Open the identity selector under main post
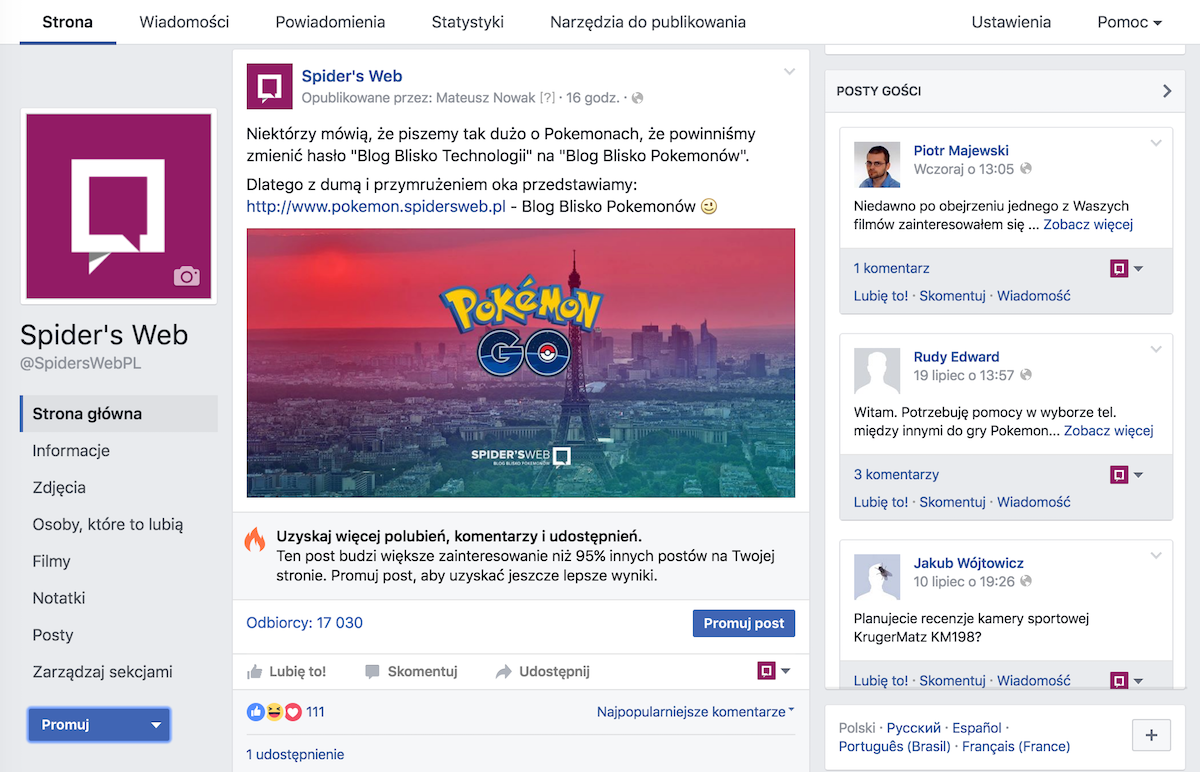The height and width of the screenshot is (772, 1200). tap(774, 671)
